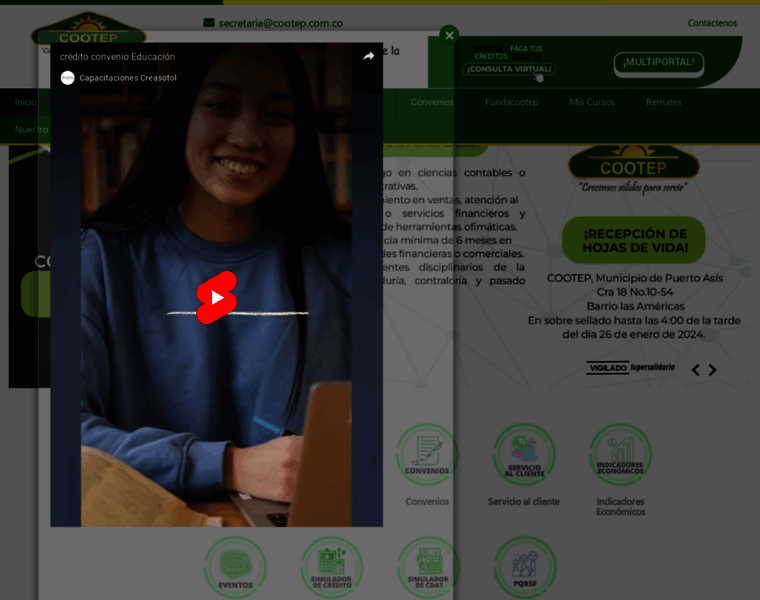Viewport: 760px width, 600px height.
Task: Open the Convenios circular icon
Action: click(x=427, y=455)
